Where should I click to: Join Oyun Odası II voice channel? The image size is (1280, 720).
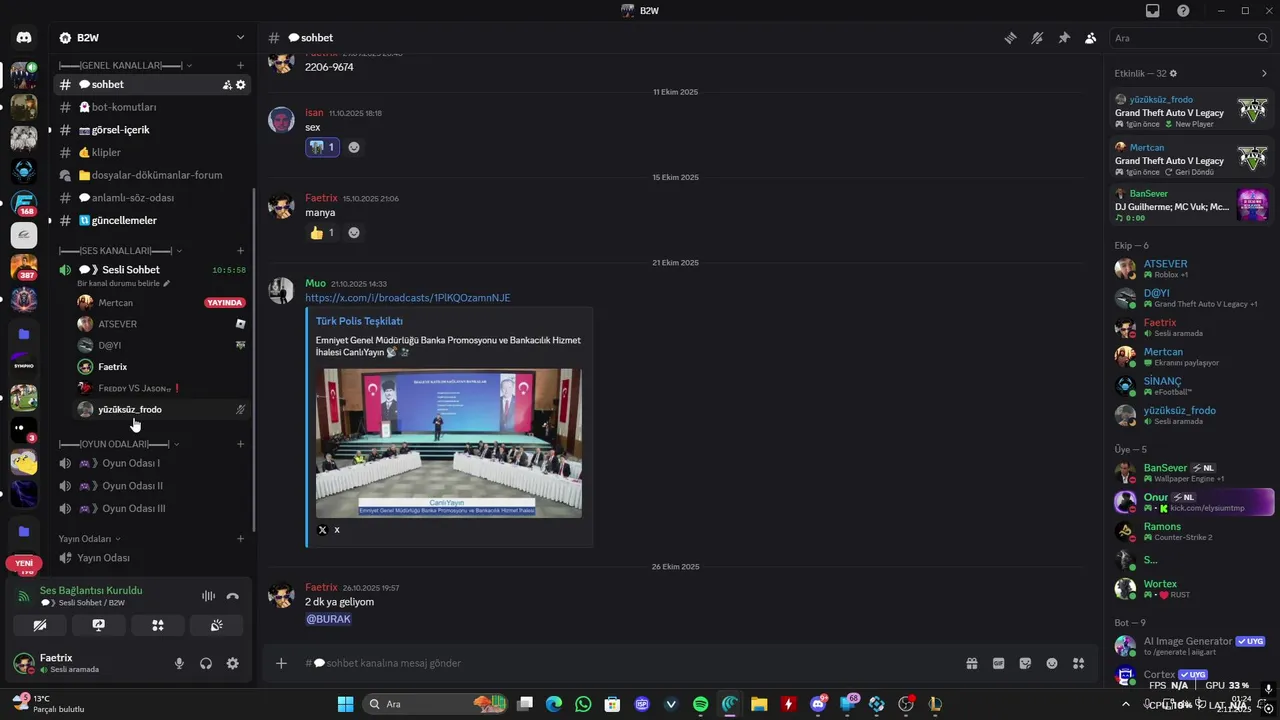(152, 486)
